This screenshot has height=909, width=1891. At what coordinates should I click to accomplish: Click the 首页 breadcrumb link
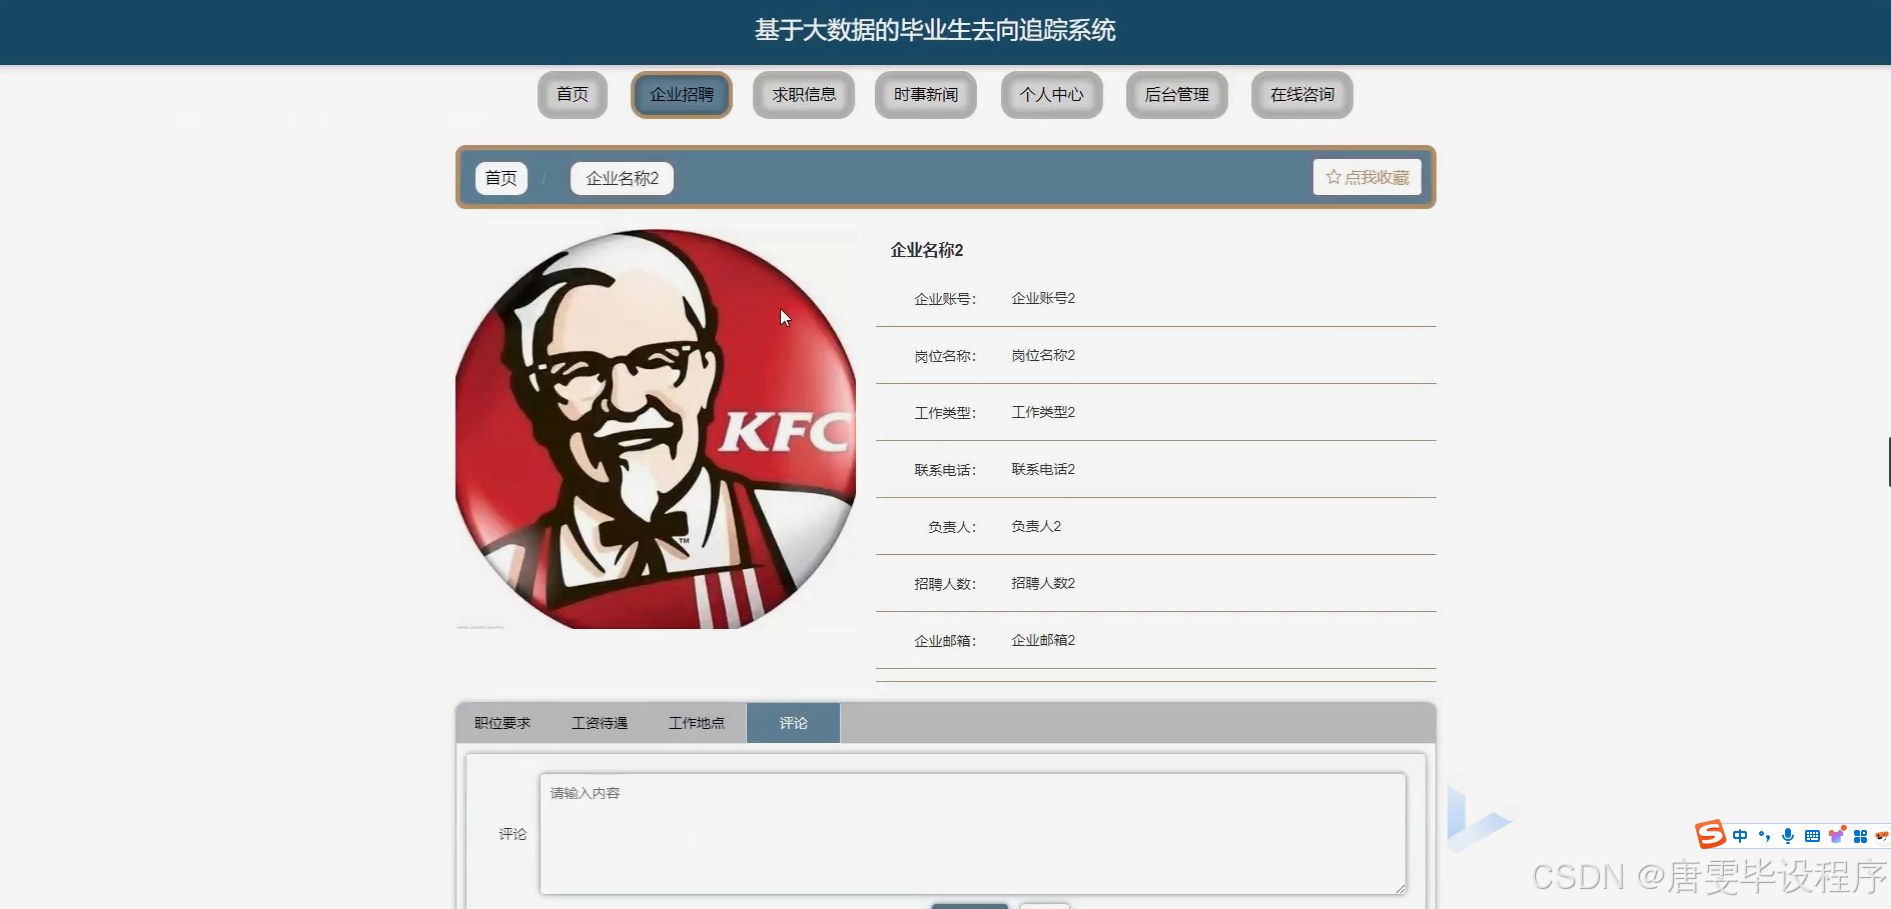(501, 178)
